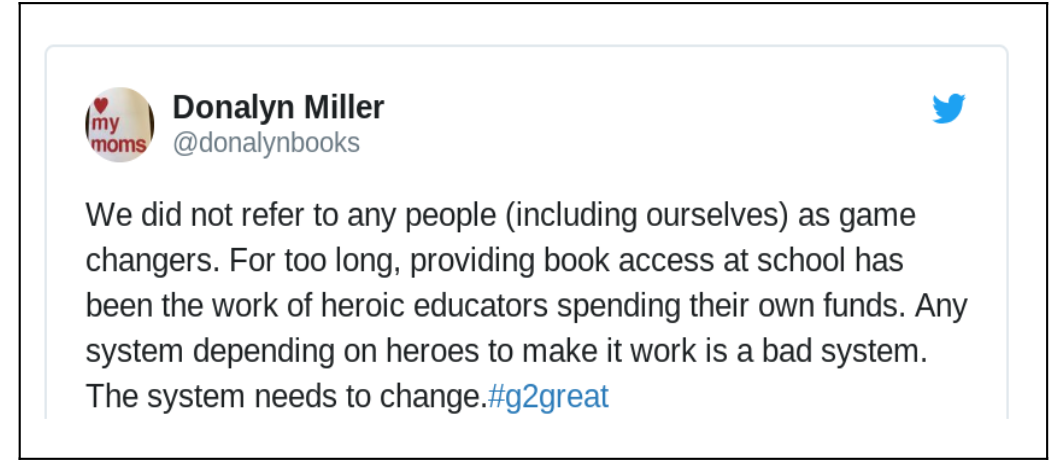Screen dimensions: 1058x466
Task: Visit the @donalynbooks handle link
Action: coord(267,143)
